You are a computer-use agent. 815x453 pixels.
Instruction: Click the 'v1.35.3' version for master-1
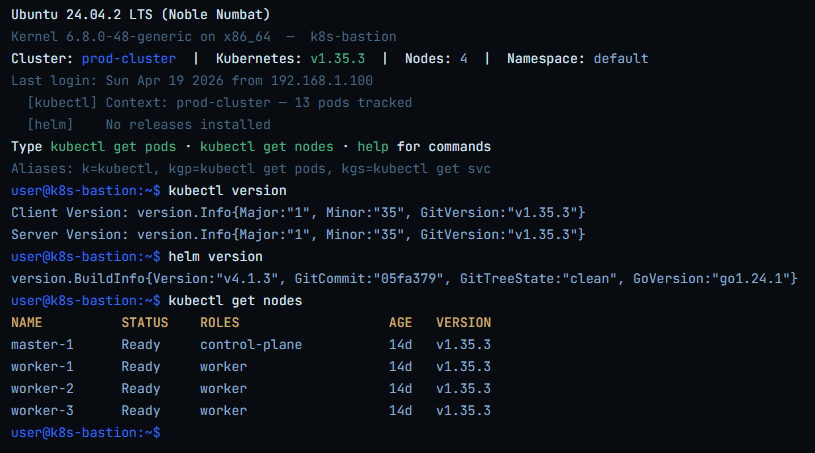(x=464, y=345)
